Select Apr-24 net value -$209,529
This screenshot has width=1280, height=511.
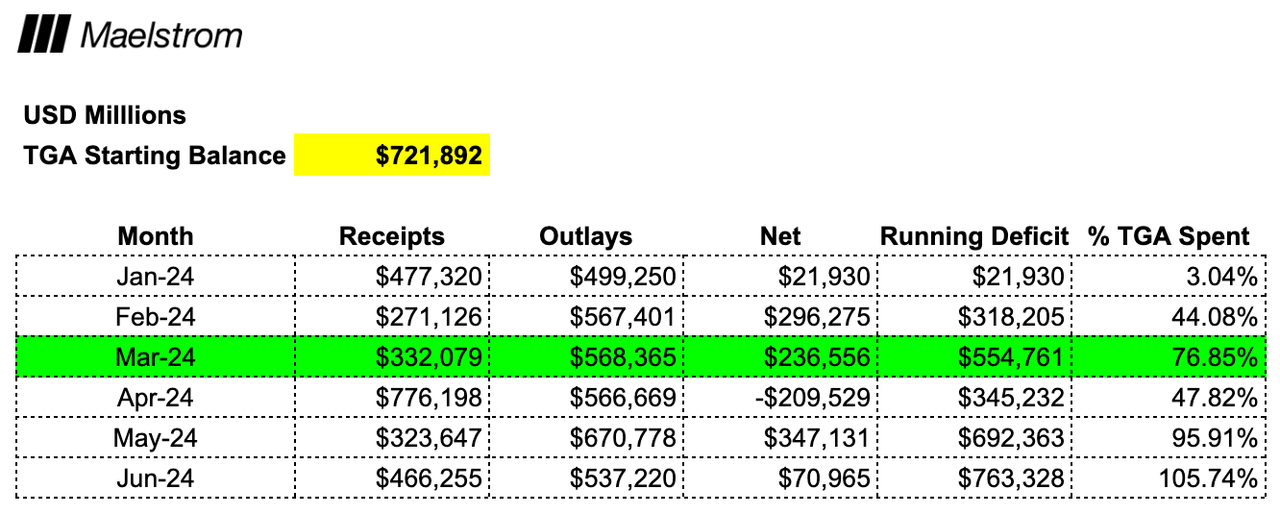tap(780, 397)
